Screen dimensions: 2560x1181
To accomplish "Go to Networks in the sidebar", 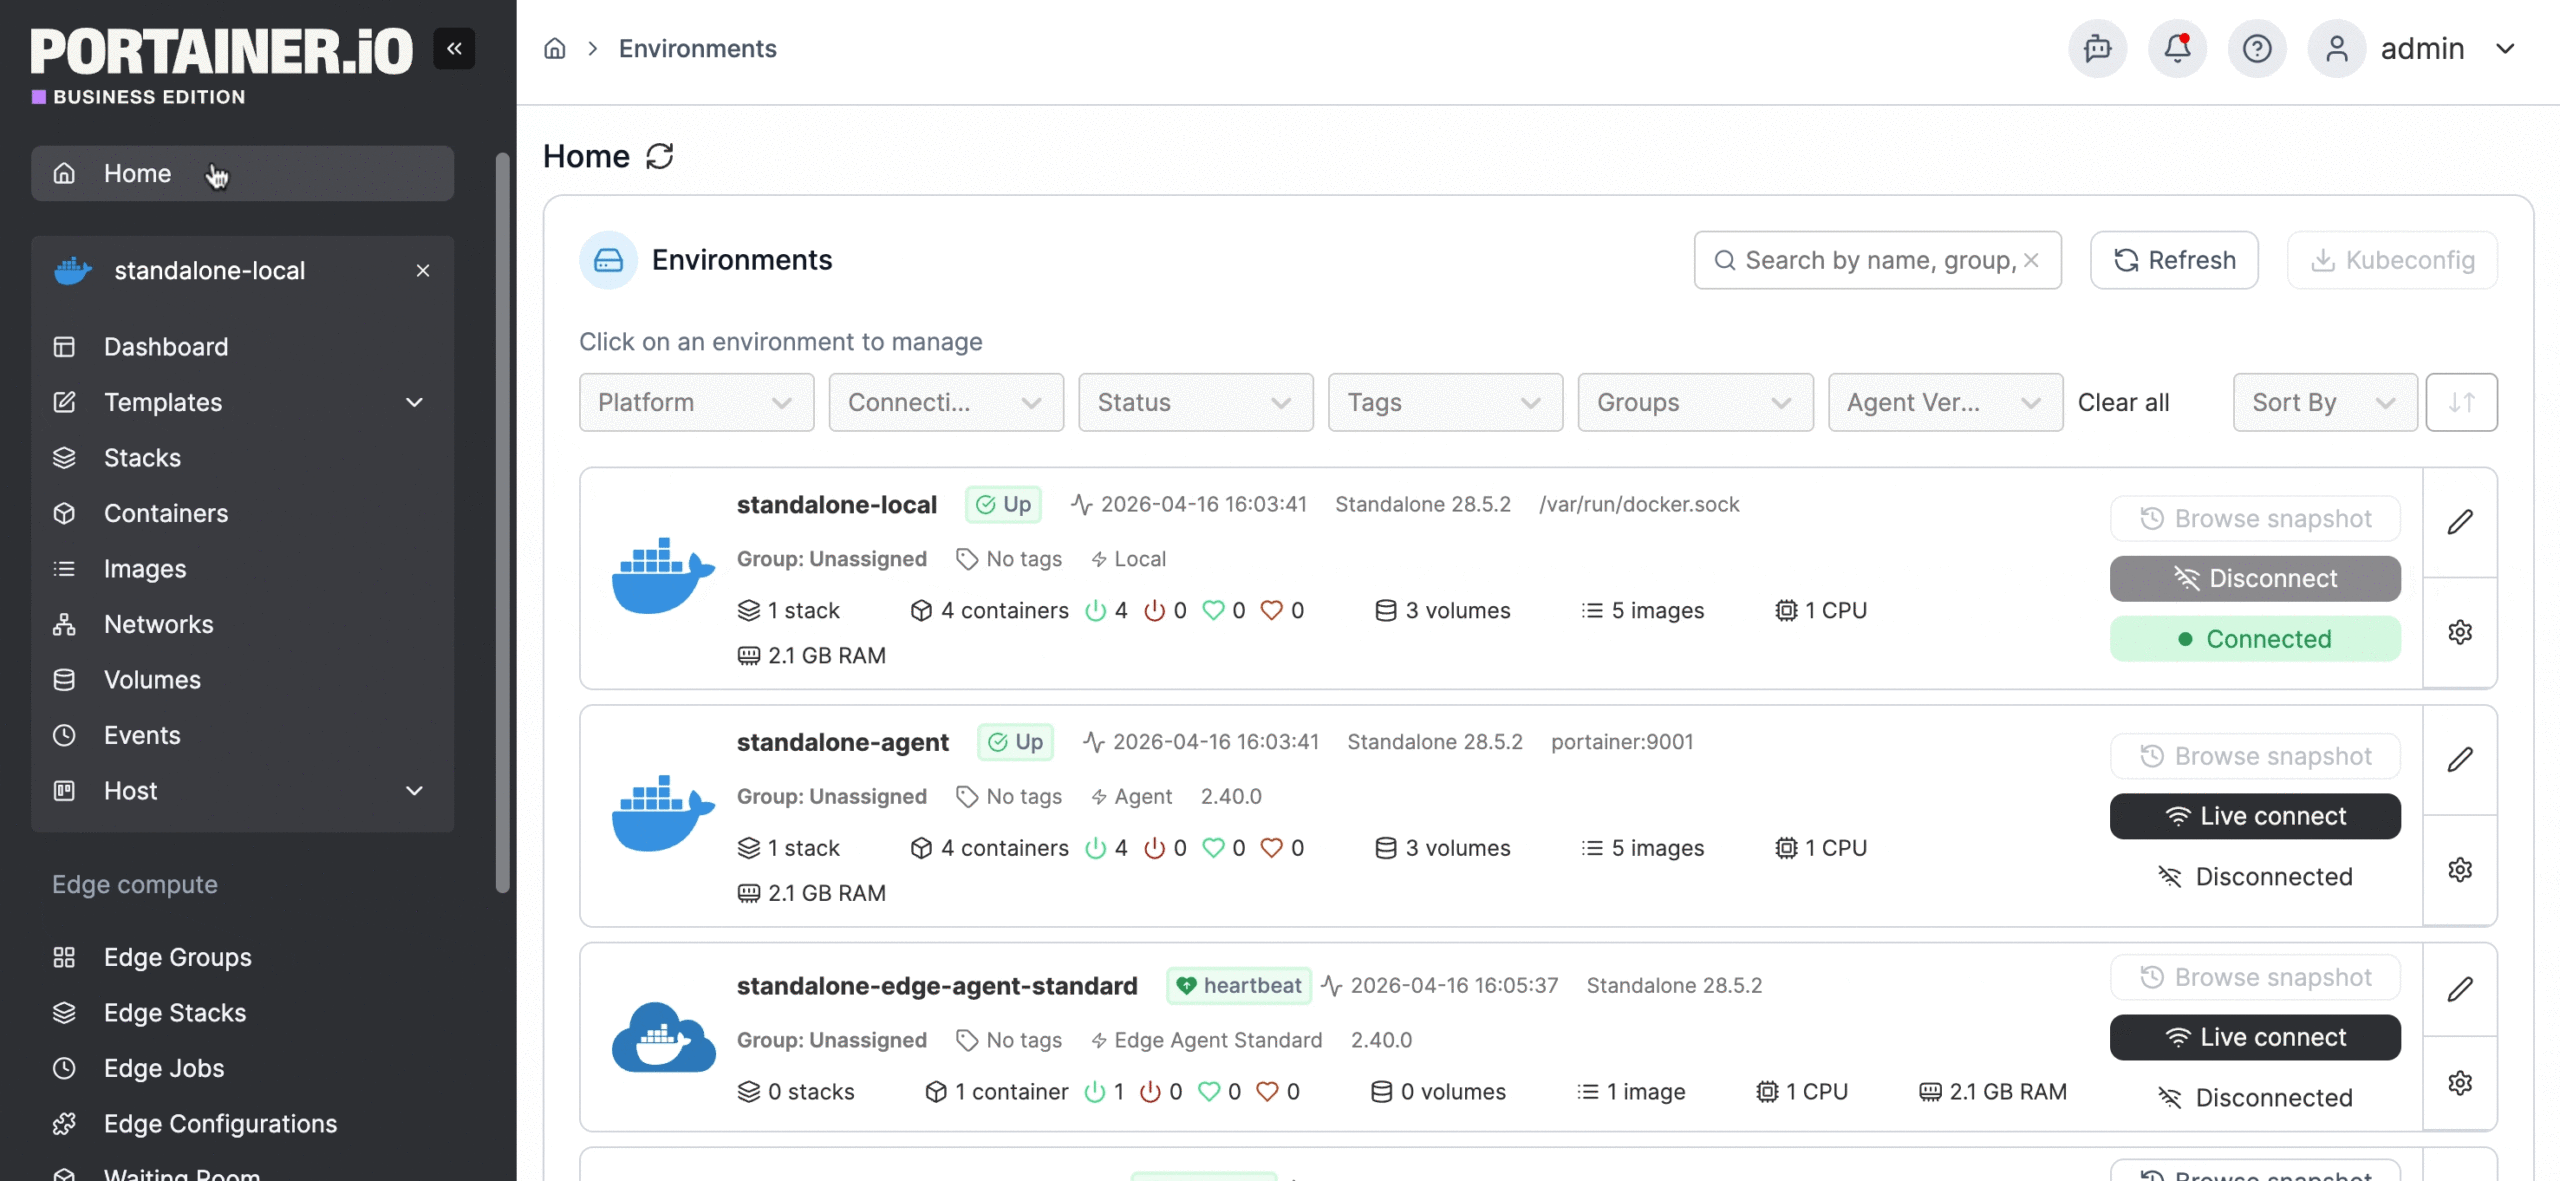I will (x=242, y=624).
